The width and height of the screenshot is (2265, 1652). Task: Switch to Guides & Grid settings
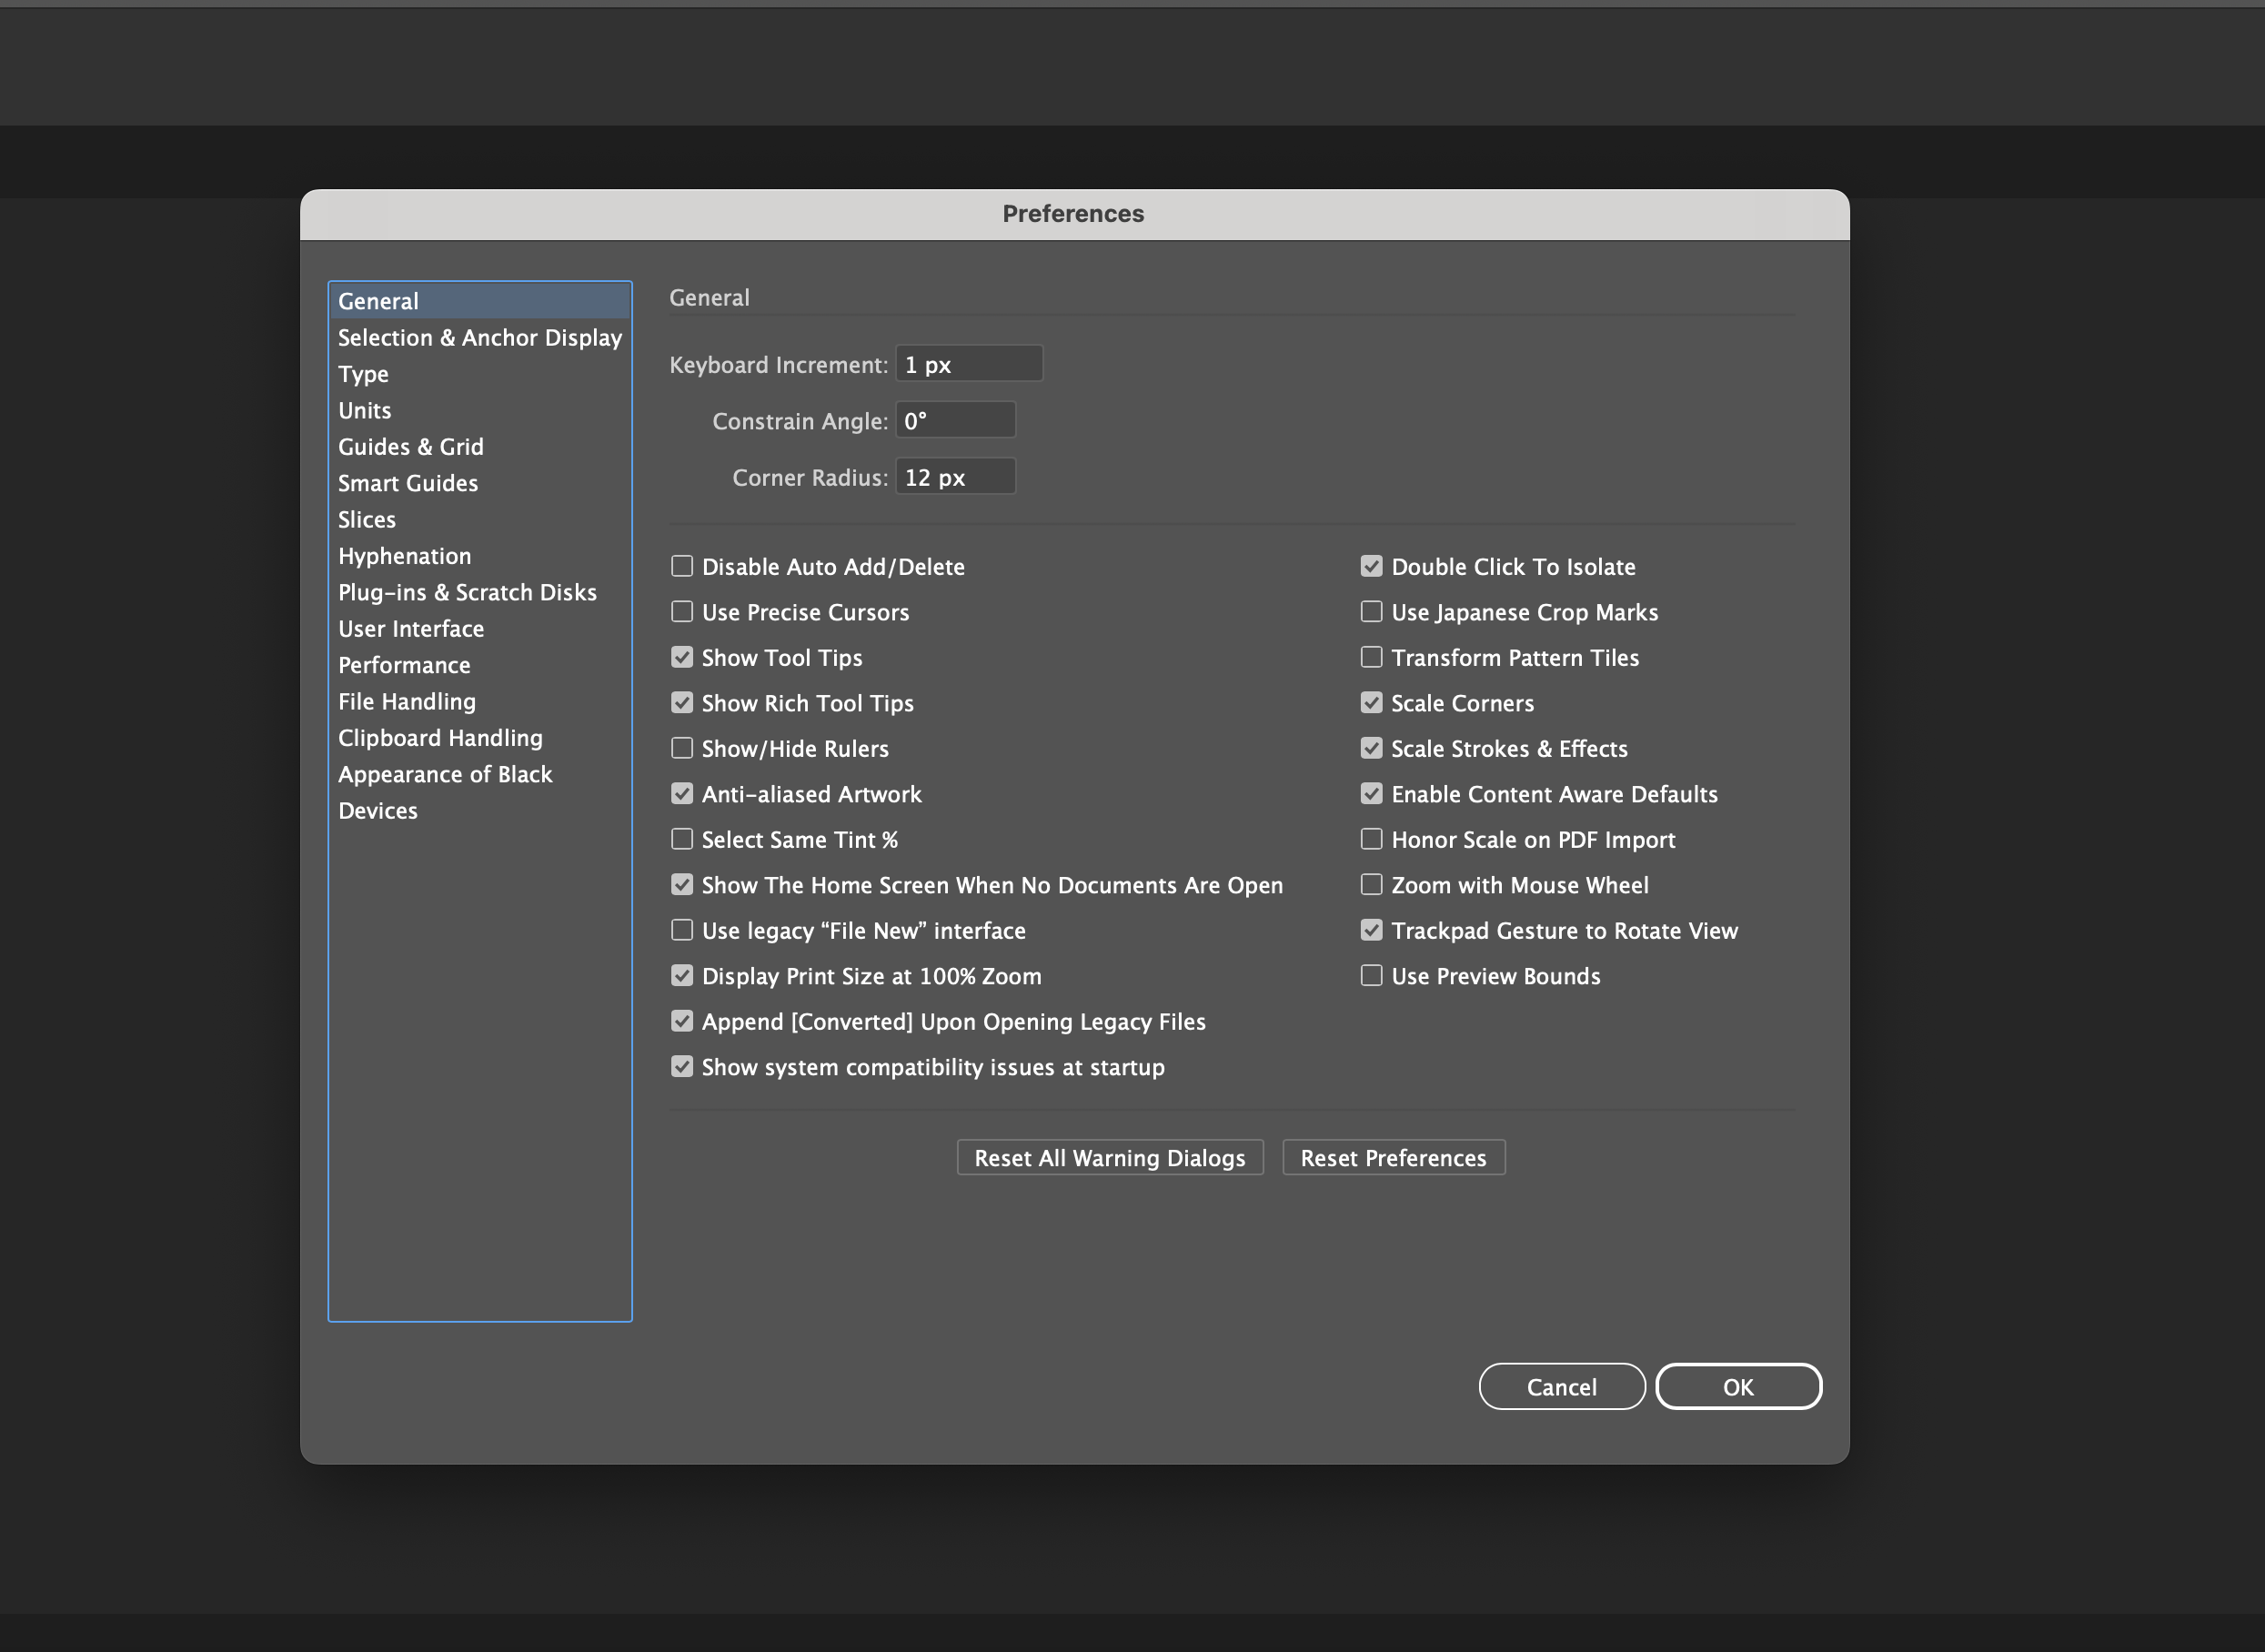coord(410,446)
